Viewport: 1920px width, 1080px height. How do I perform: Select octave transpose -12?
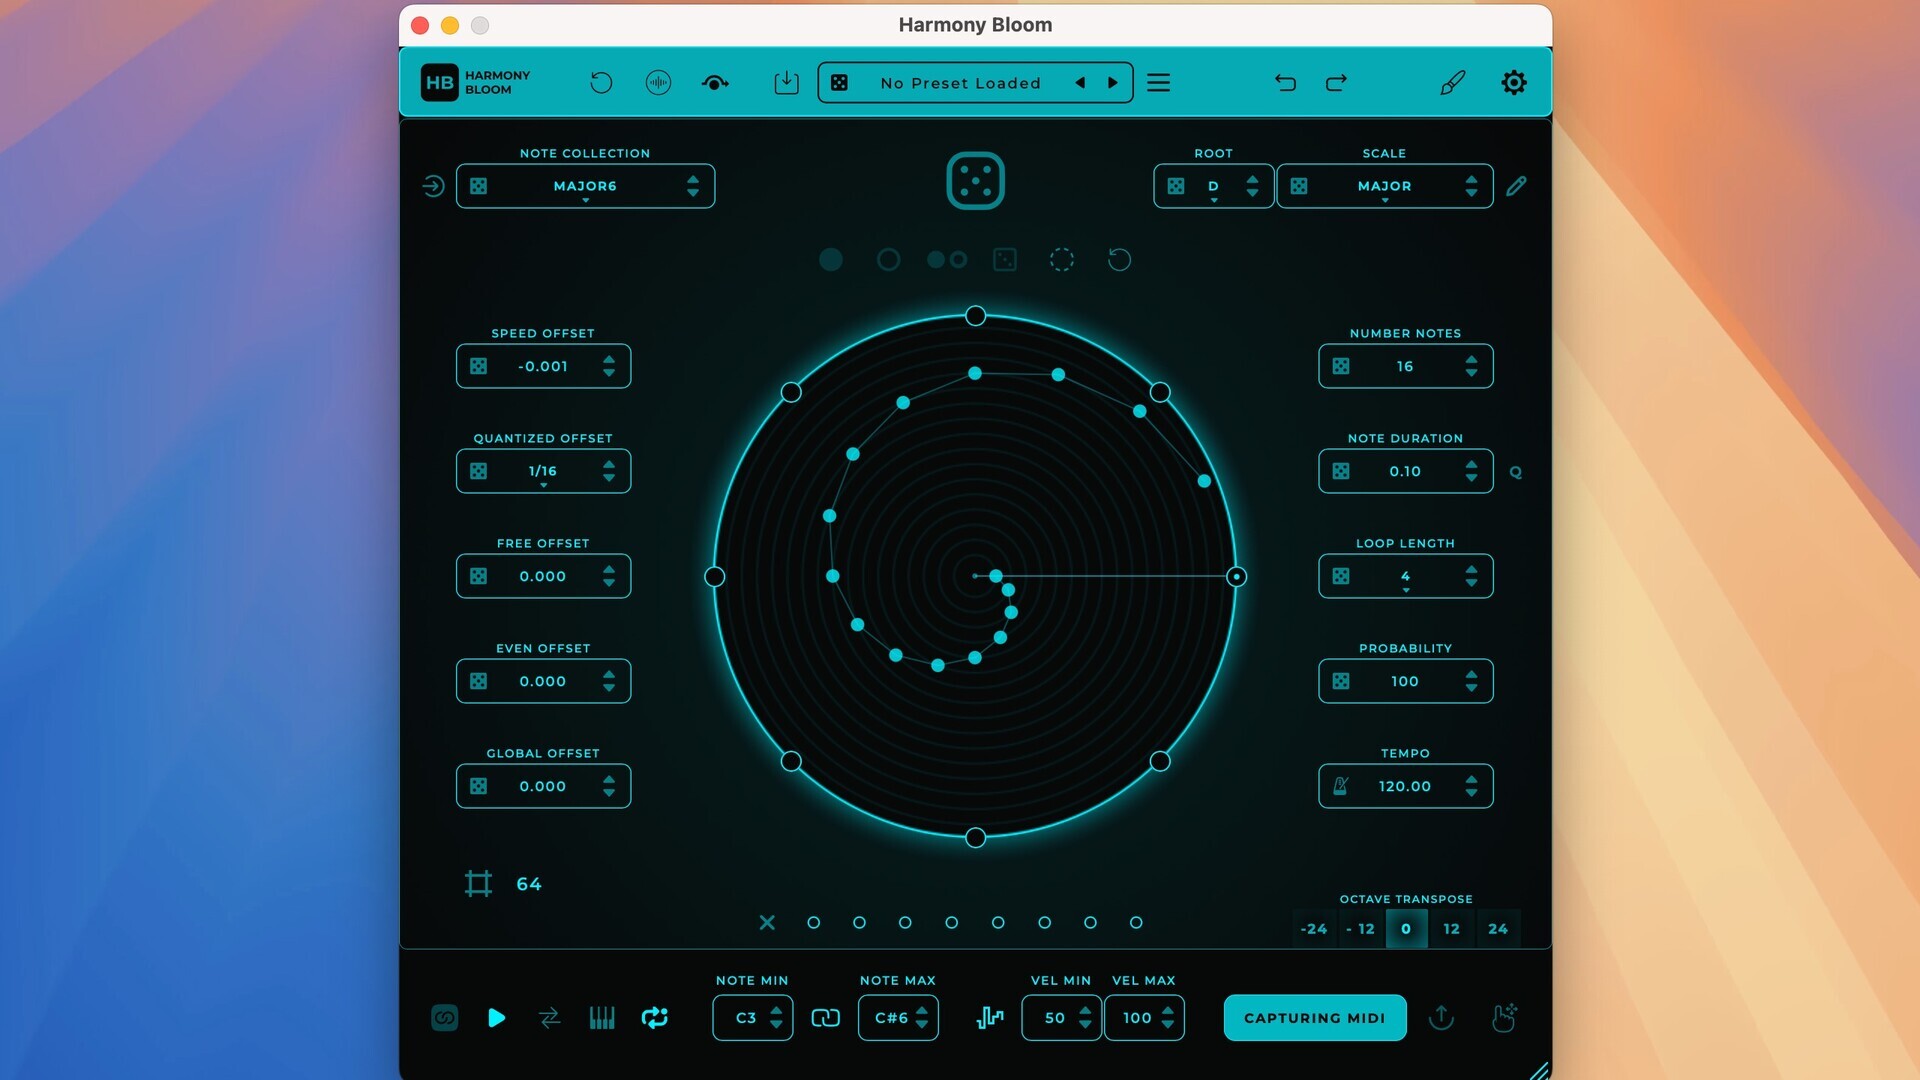[1360, 929]
